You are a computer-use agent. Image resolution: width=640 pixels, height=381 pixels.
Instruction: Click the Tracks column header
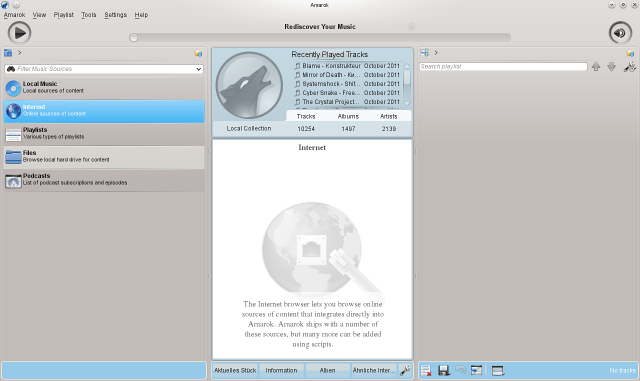pos(306,116)
